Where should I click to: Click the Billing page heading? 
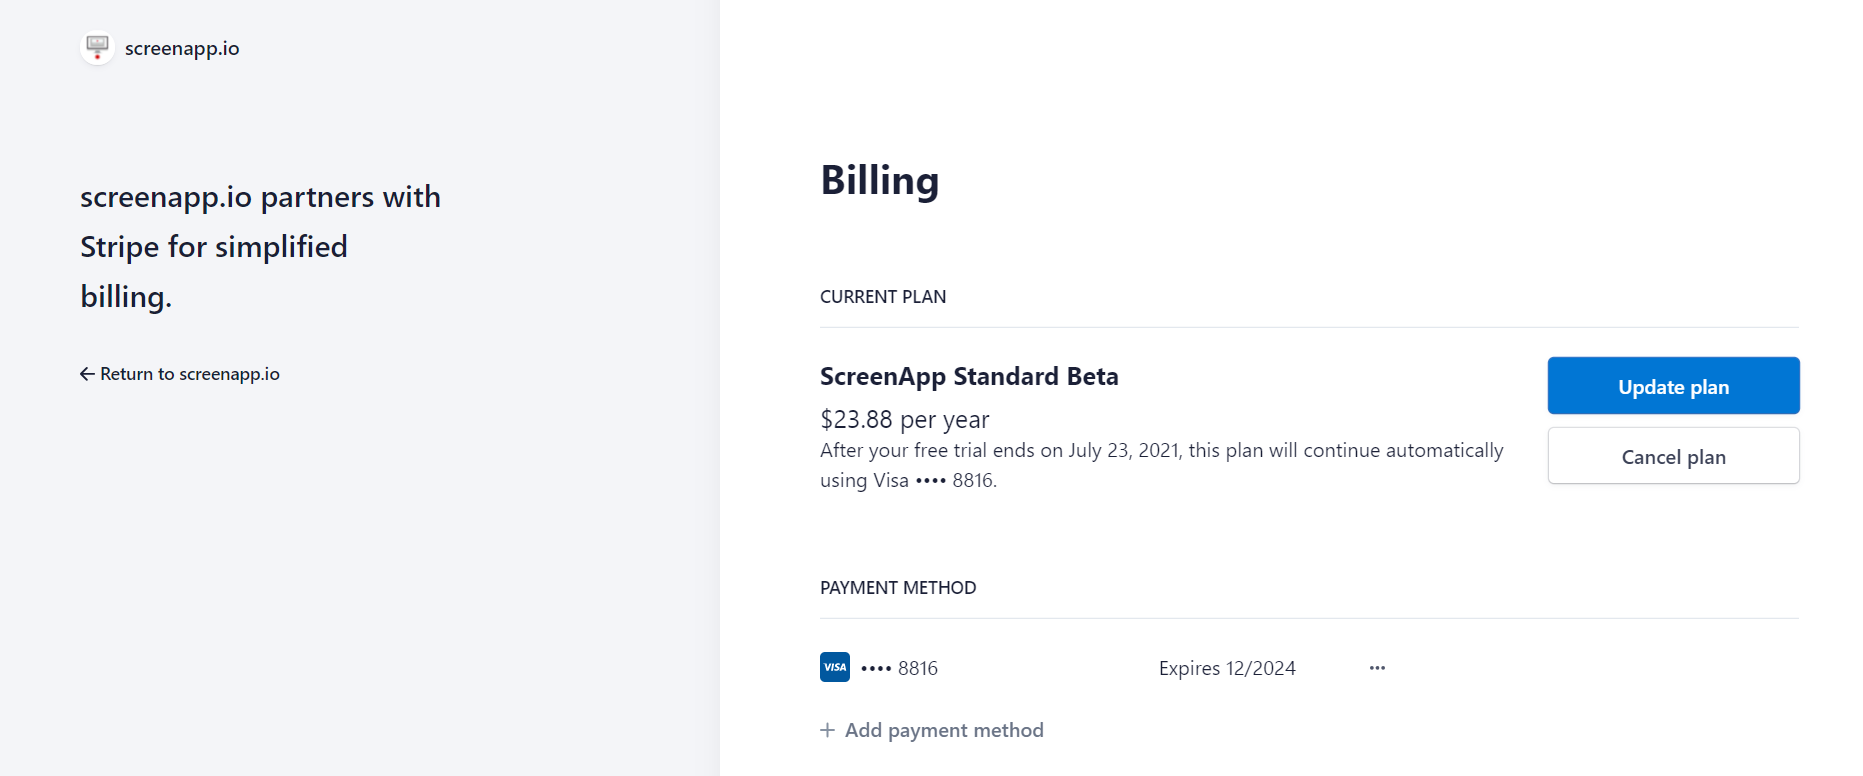tap(879, 181)
